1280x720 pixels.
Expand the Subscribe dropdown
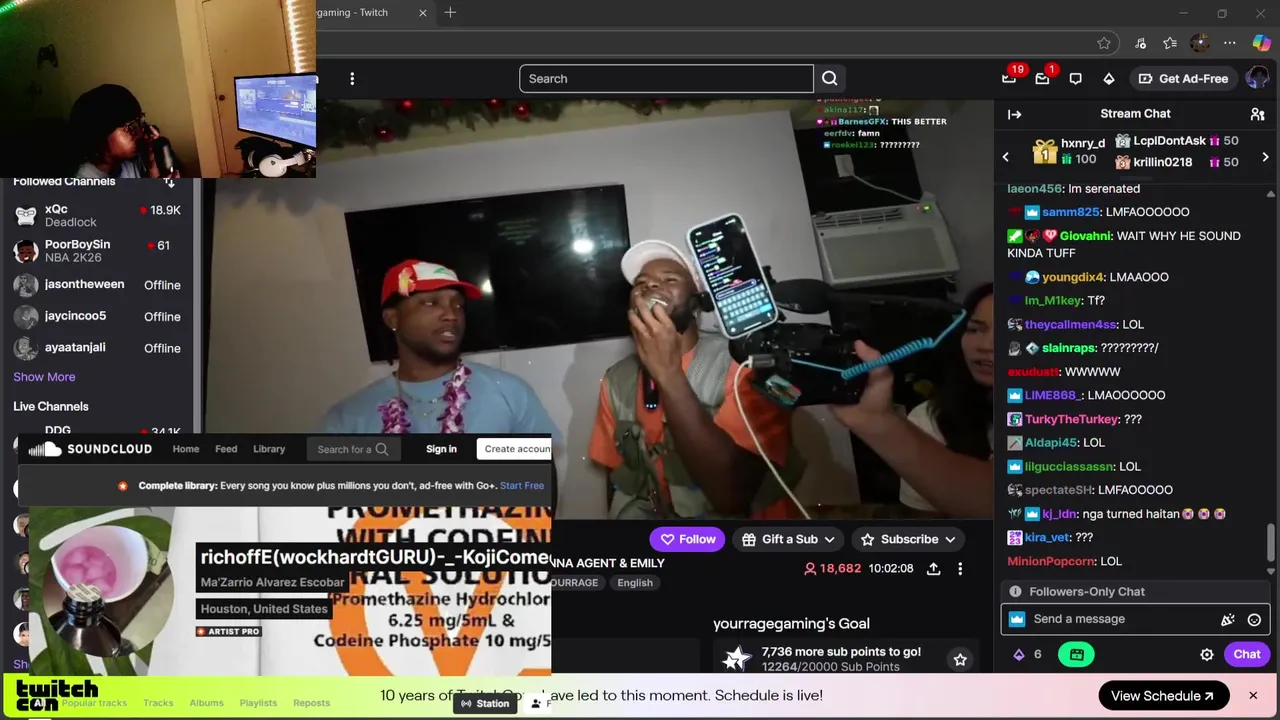click(x=908, y=539)
